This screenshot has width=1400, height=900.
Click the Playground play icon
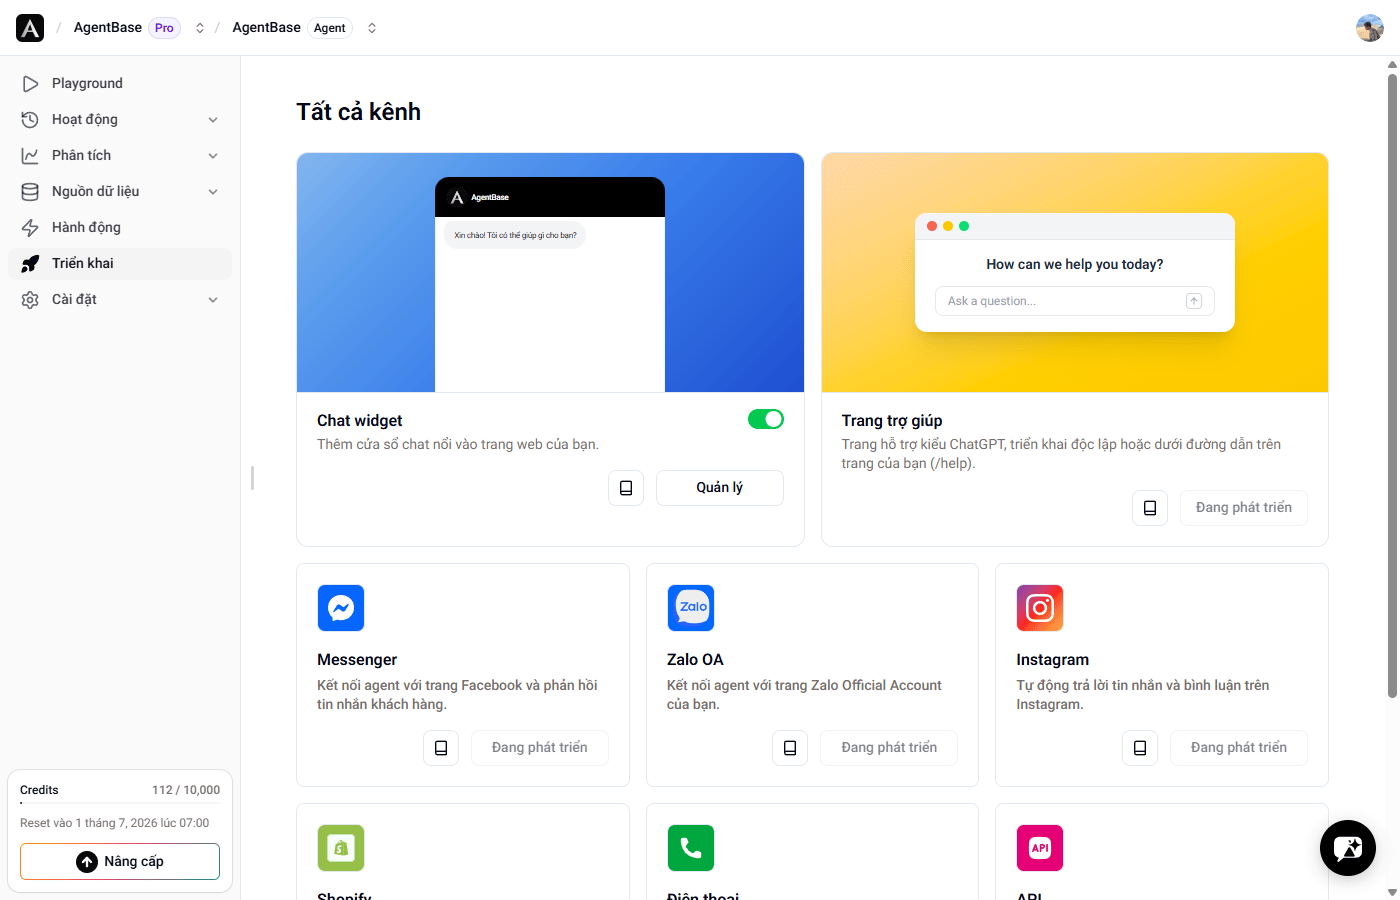(x=31, y=84)
